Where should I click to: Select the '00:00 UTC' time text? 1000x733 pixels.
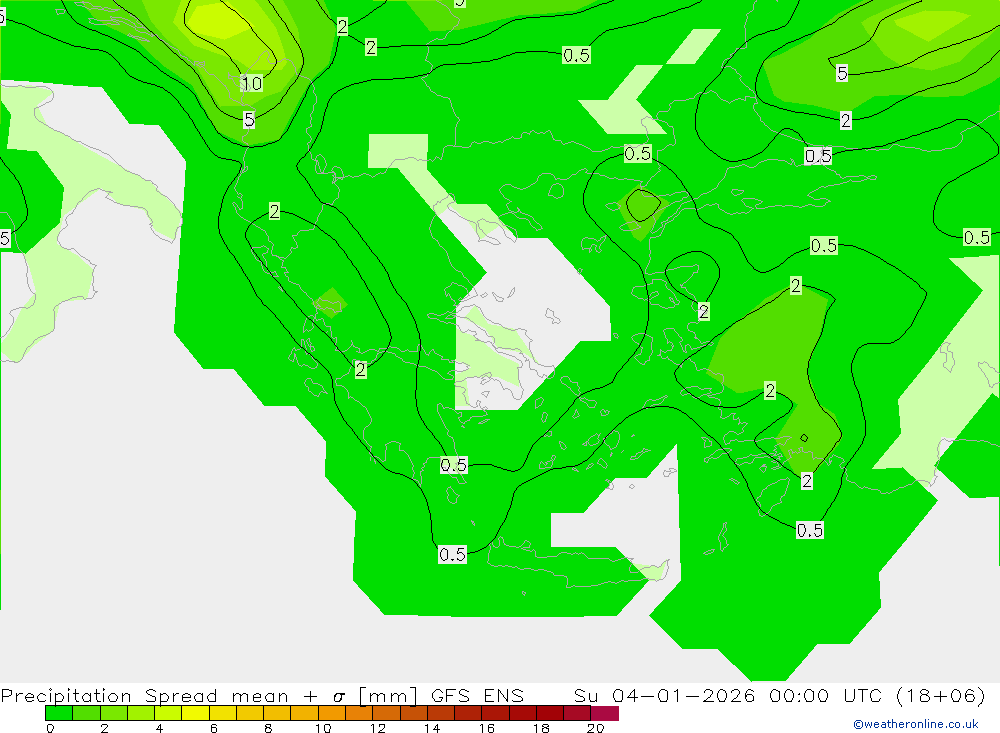(x=825, y=695)
